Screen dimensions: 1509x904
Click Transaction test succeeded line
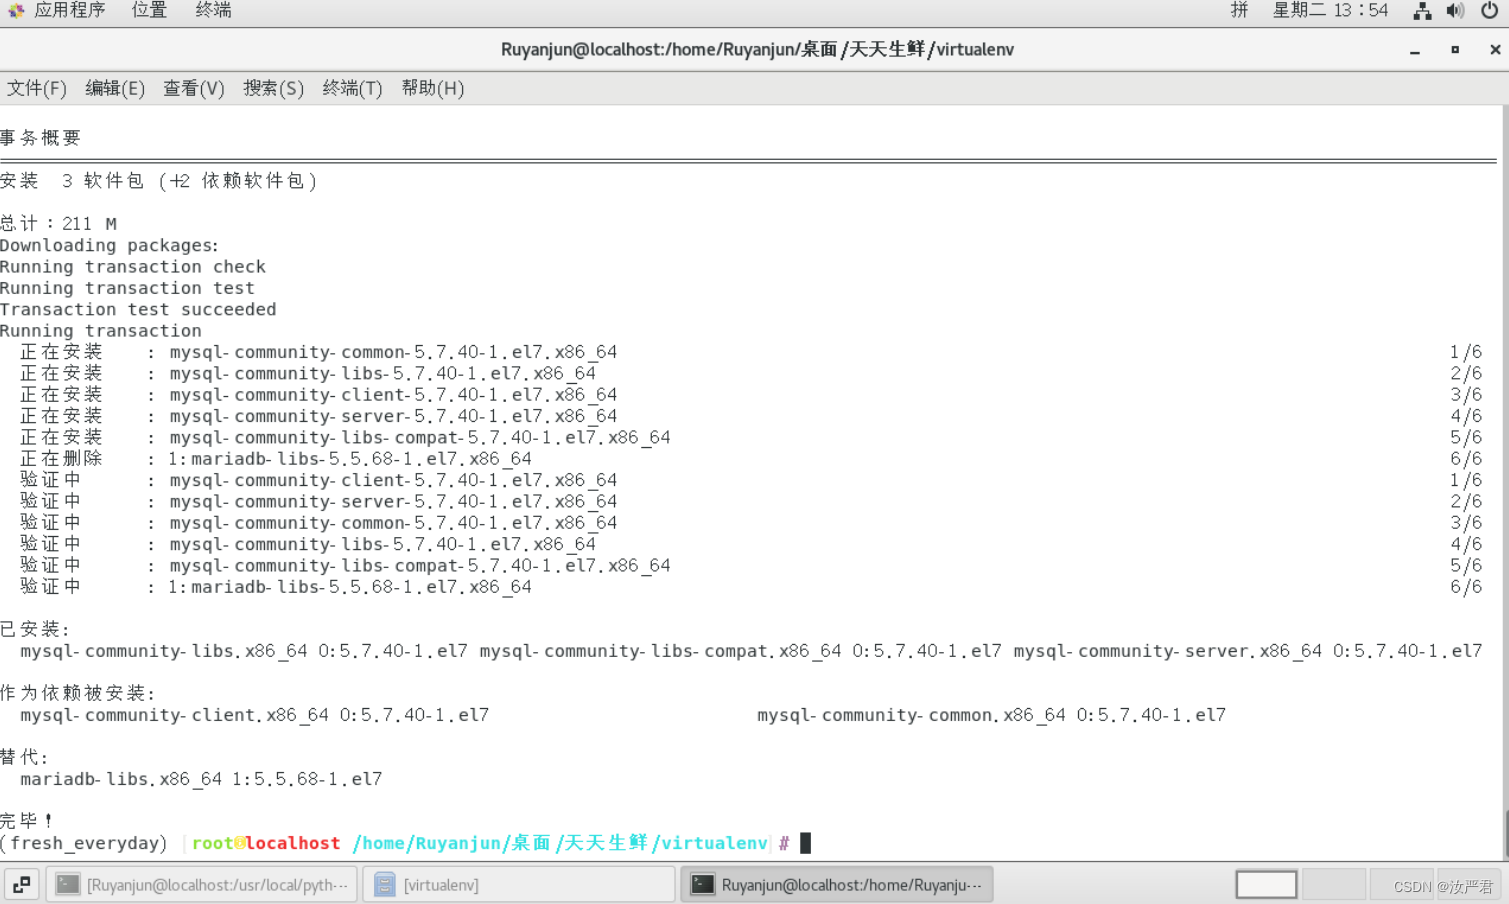point(138,309)
